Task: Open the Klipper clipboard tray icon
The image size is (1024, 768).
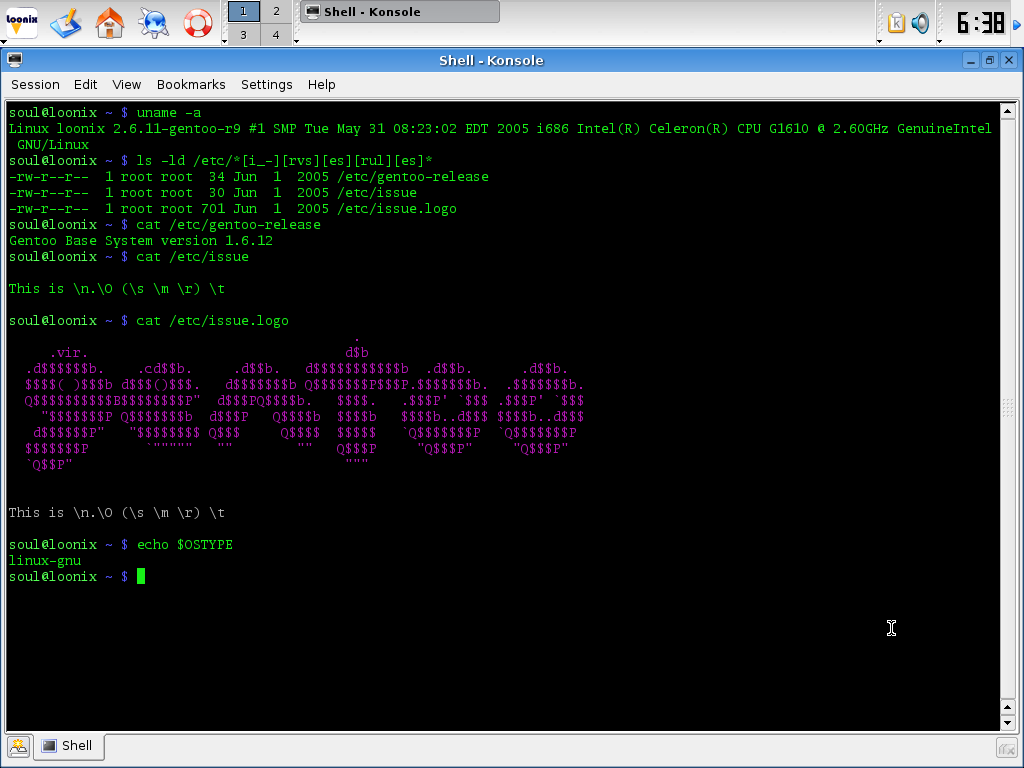Action: point(896,23)
